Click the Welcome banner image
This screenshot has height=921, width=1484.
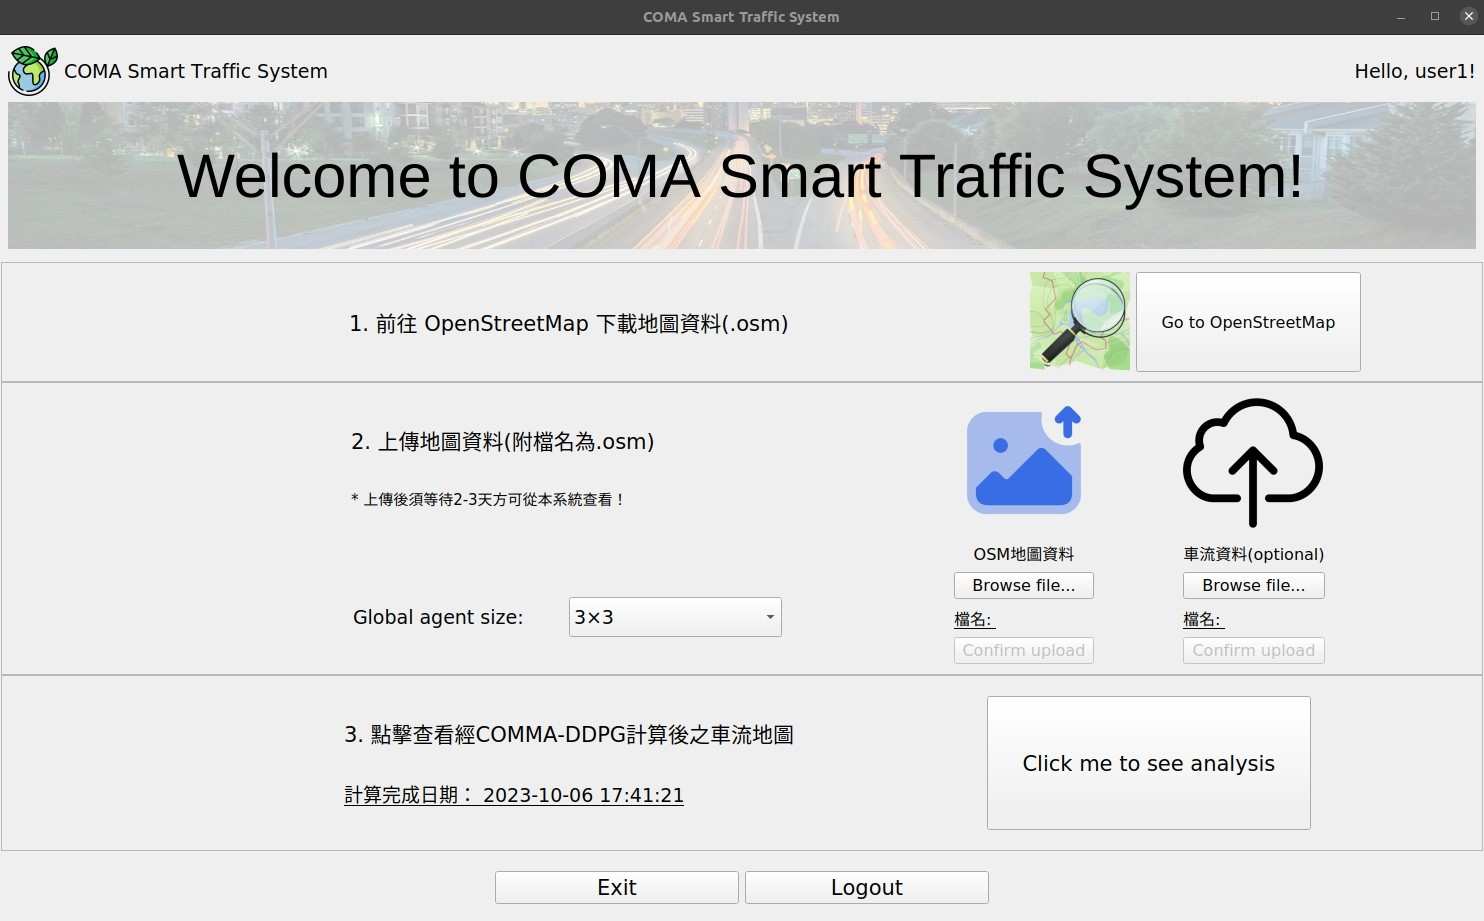[x=741, y=176]
